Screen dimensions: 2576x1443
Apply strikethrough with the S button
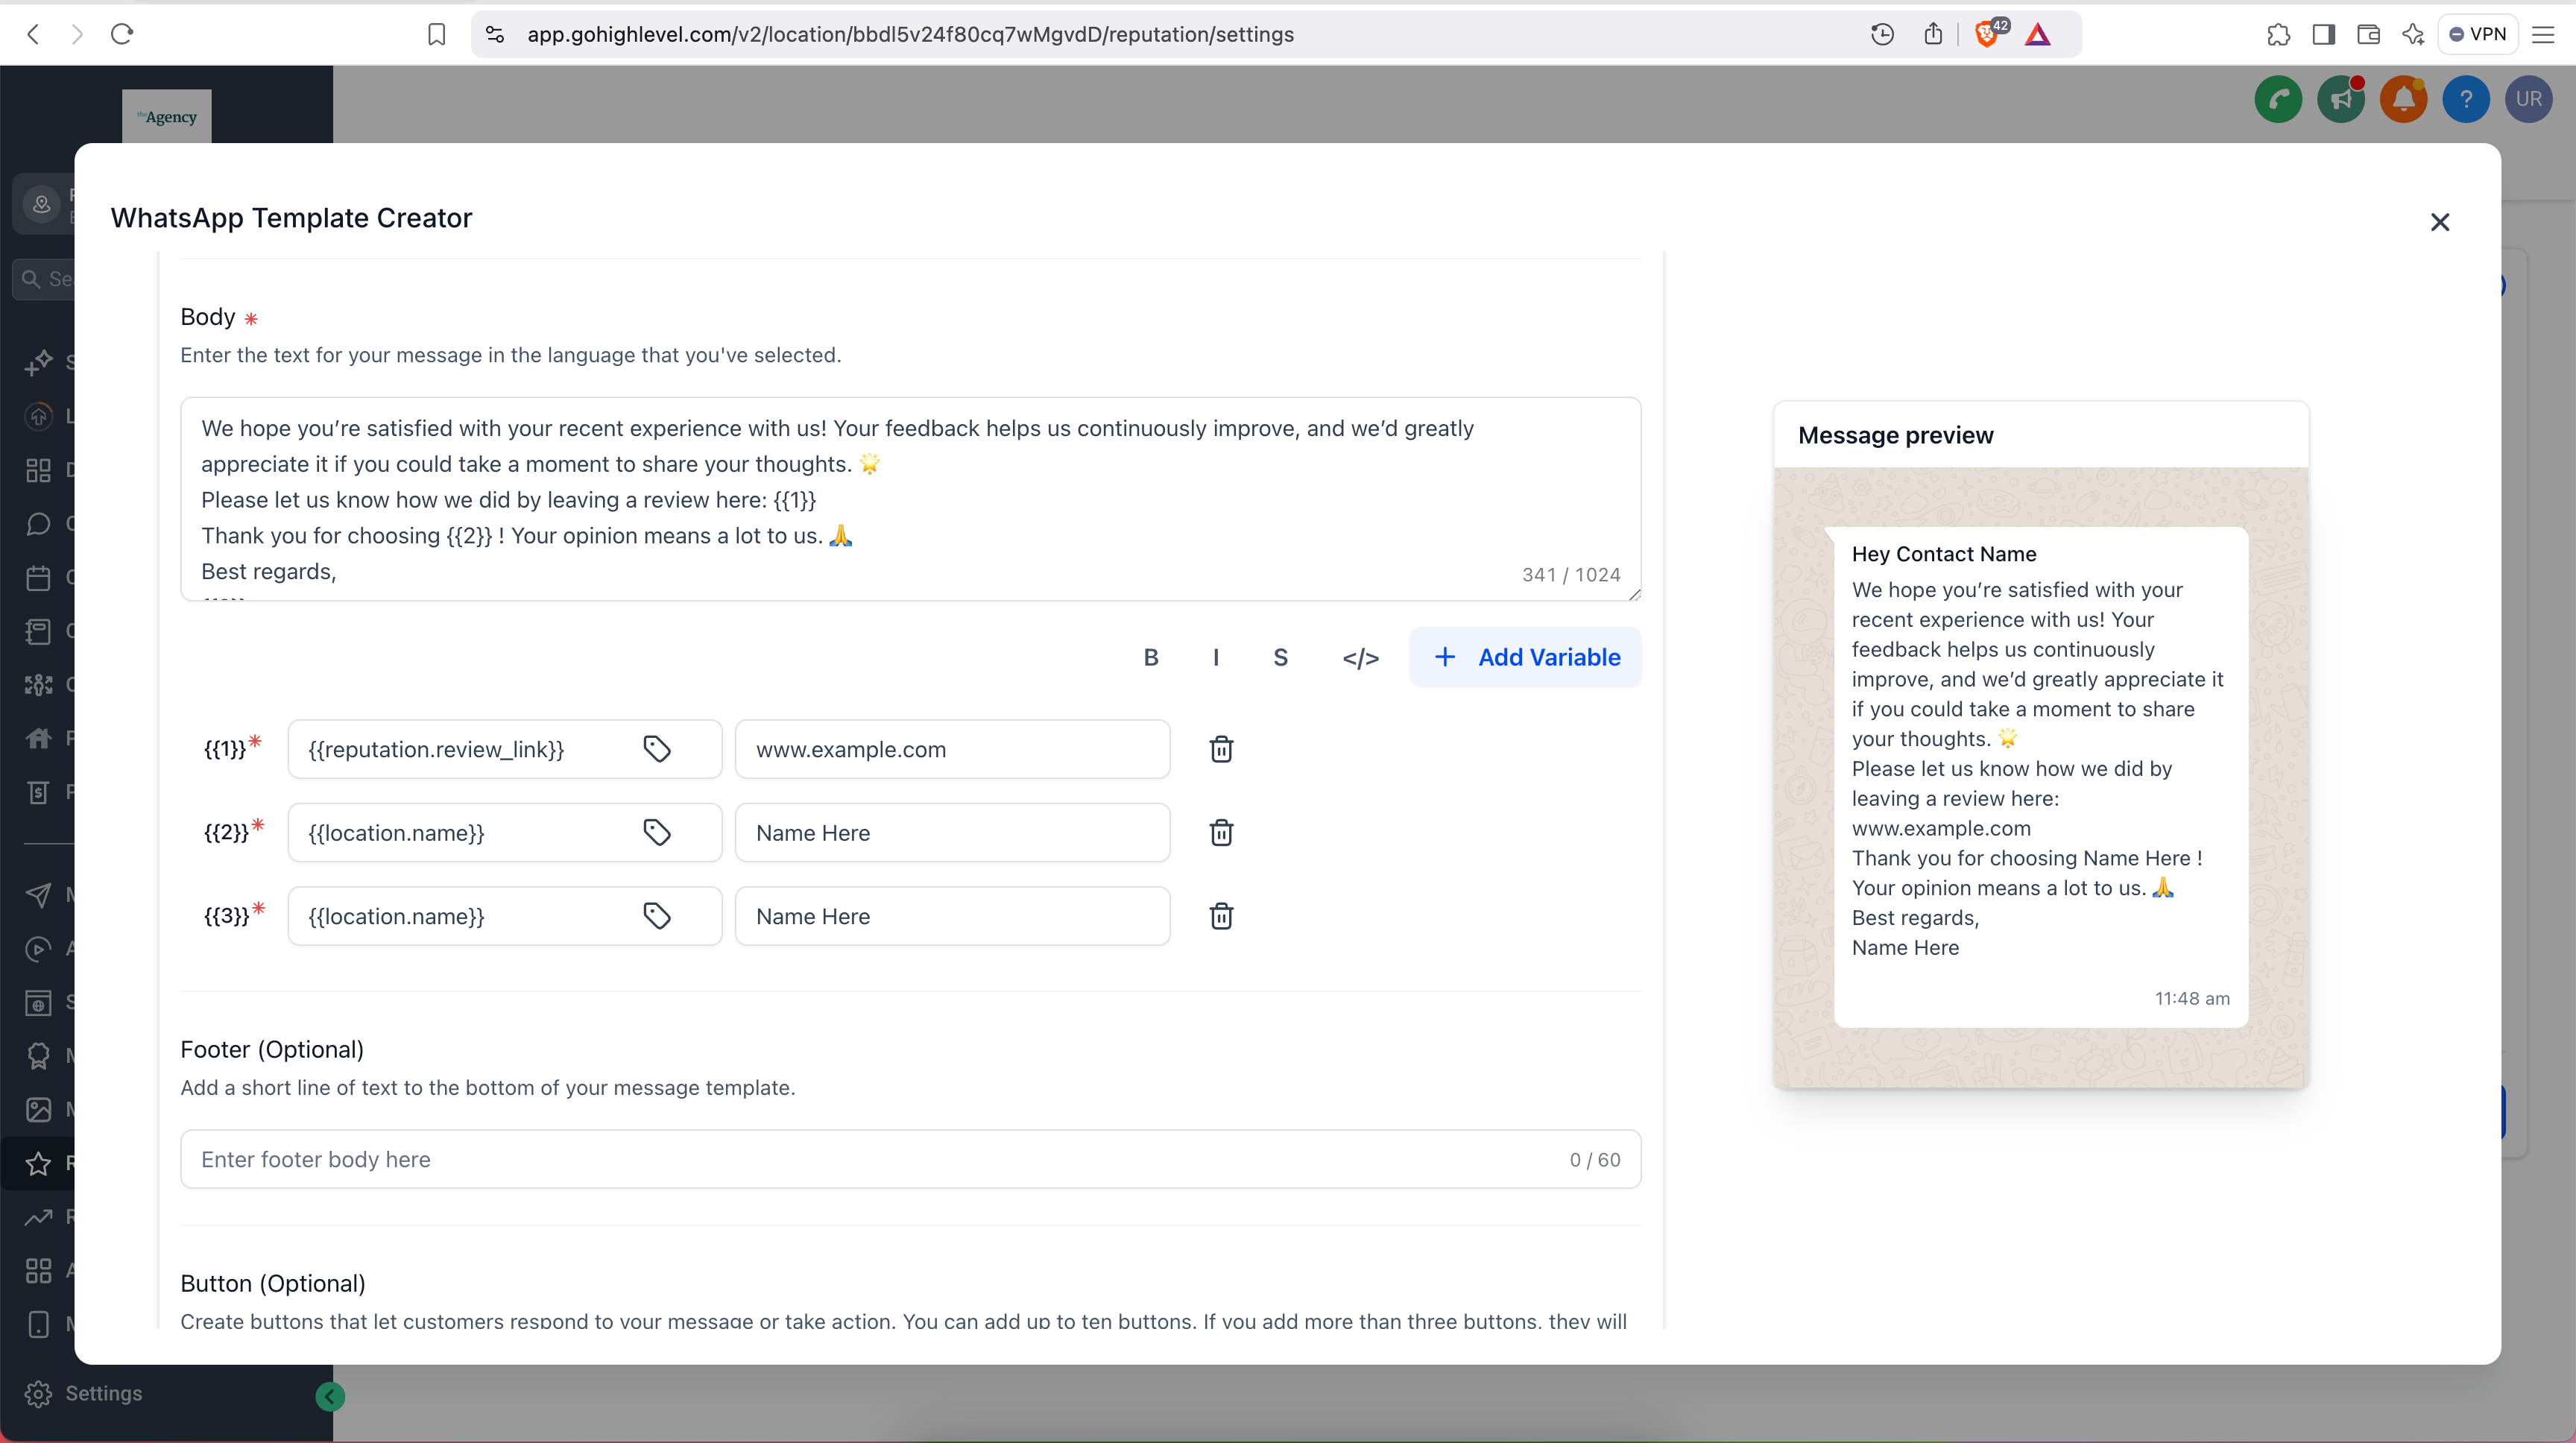click(1280, 657)
